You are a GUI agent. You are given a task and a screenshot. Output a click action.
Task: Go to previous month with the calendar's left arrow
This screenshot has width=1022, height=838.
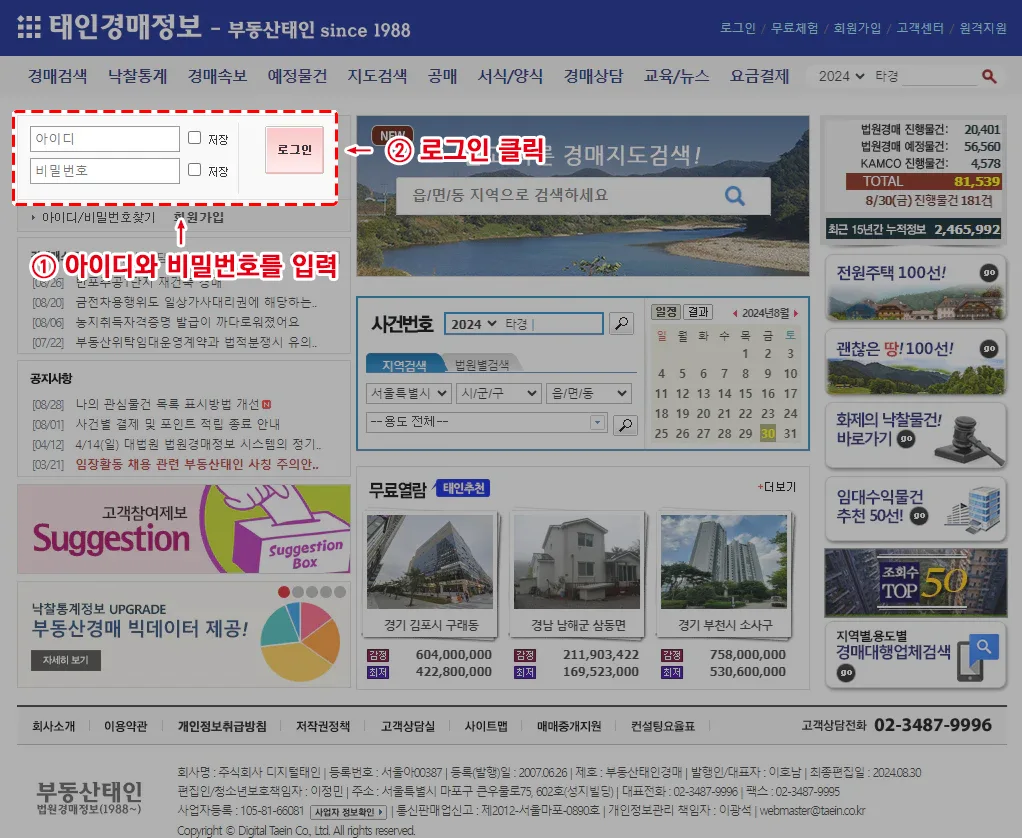click(735, 313)
